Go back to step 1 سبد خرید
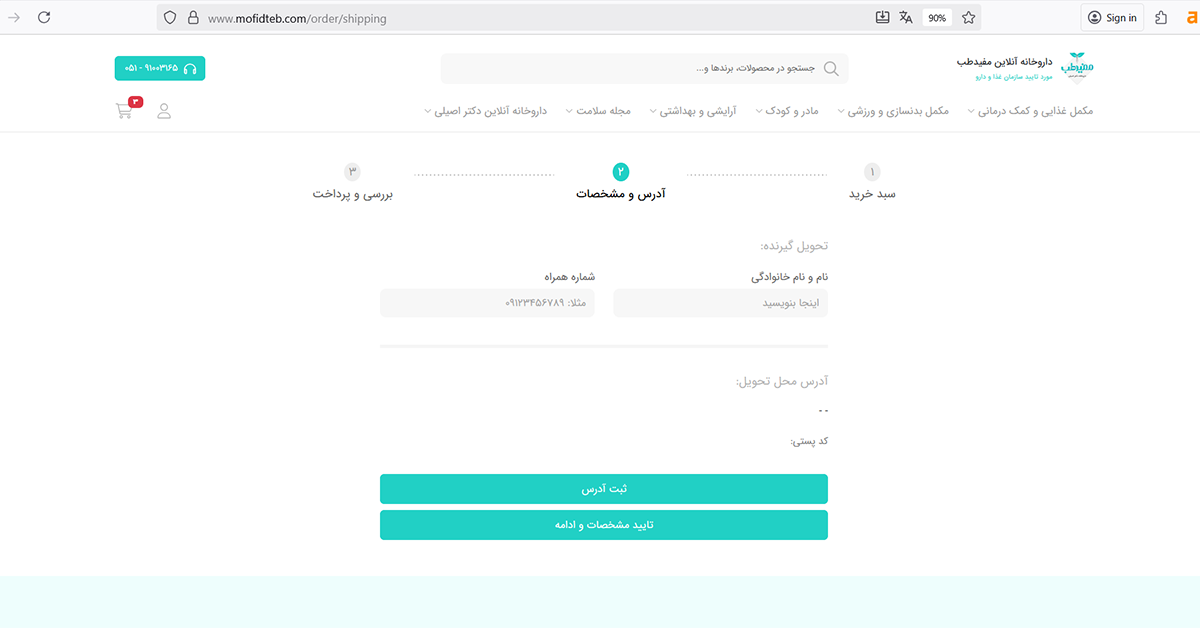The width and height of the screenshot is (1200, 628). [x=872, y=182]
